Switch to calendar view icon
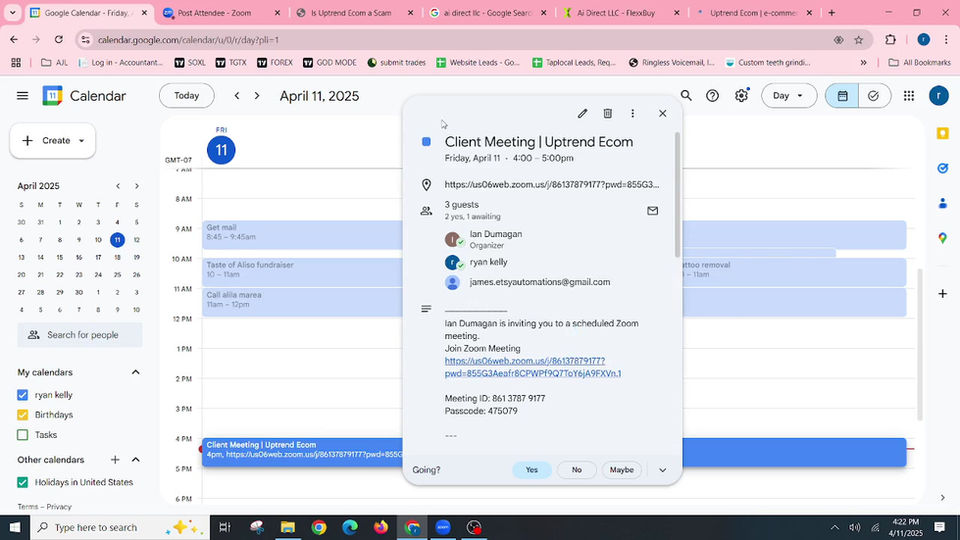 click(x=842, y=96)
